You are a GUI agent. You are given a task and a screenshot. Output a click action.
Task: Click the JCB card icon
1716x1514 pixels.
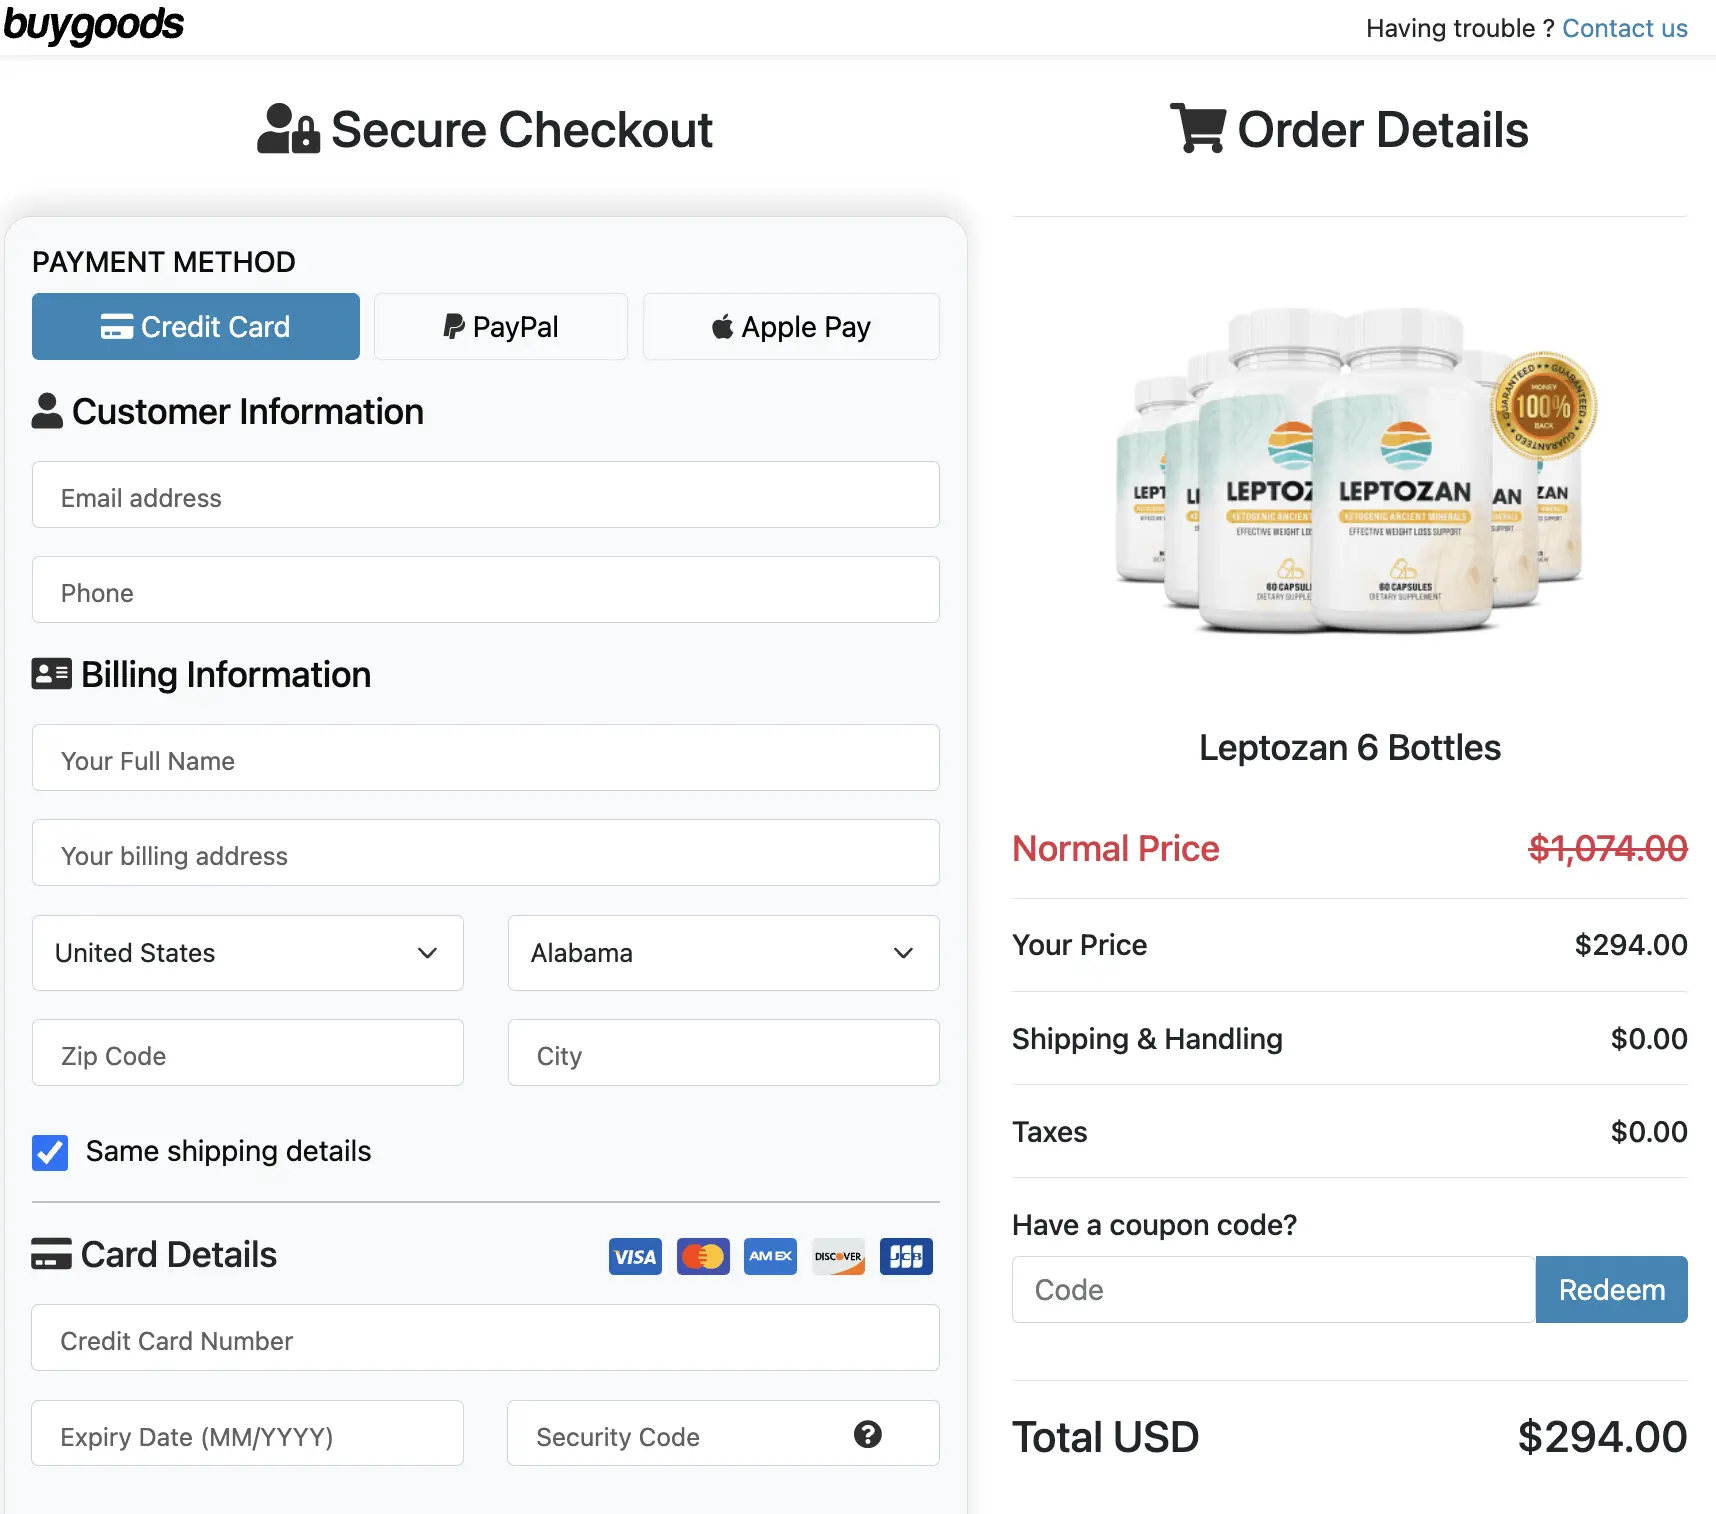[x=906, y=1257]
